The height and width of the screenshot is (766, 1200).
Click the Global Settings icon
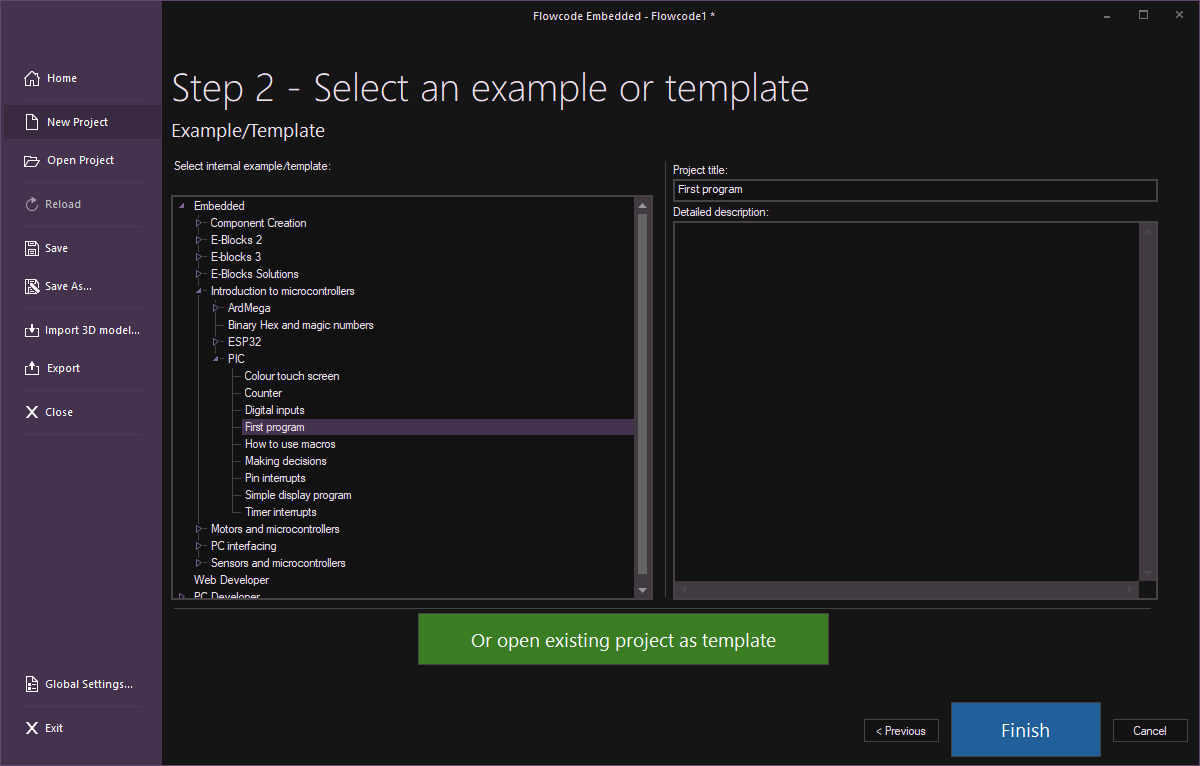click(32, 685)
